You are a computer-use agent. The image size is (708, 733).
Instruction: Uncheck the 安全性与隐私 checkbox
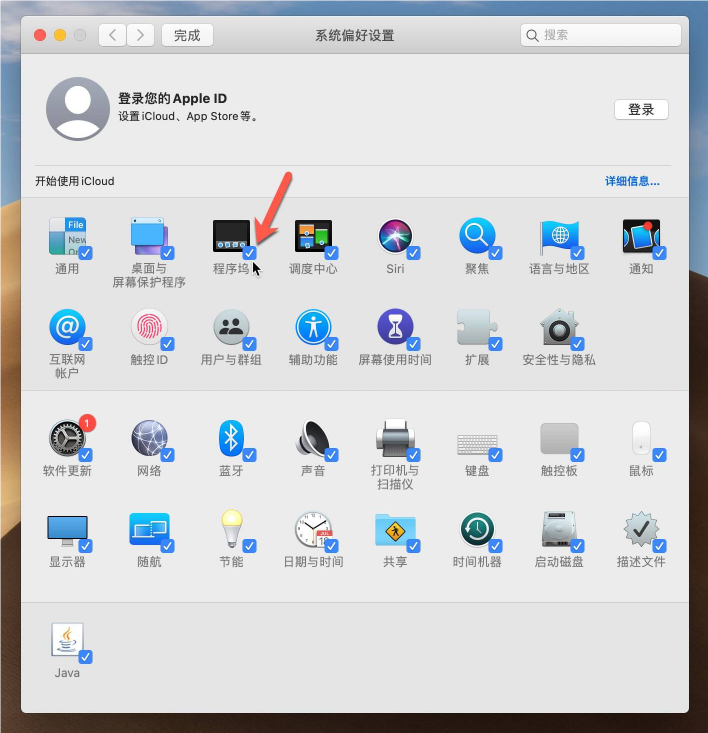pos(578,344)
